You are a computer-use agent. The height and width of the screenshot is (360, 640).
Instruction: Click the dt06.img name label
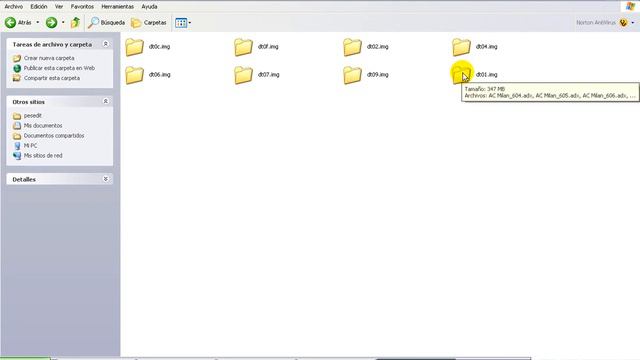pos(160,75)
